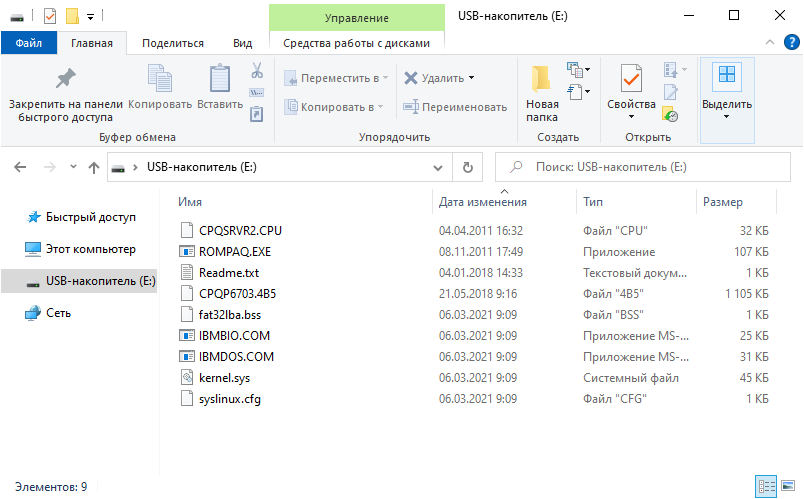Screen dimensions: 804x499
Task: Open the Easy access dropdown
Action: coord(578,92)
